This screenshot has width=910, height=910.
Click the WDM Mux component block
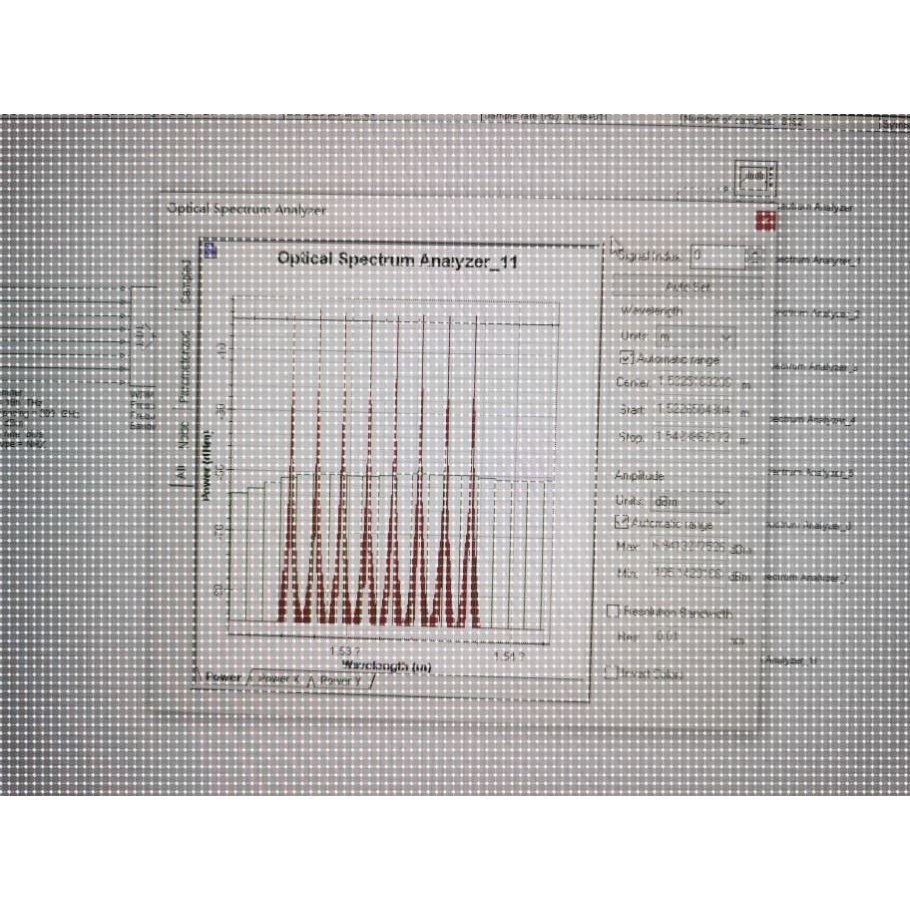tap(142, 337)
